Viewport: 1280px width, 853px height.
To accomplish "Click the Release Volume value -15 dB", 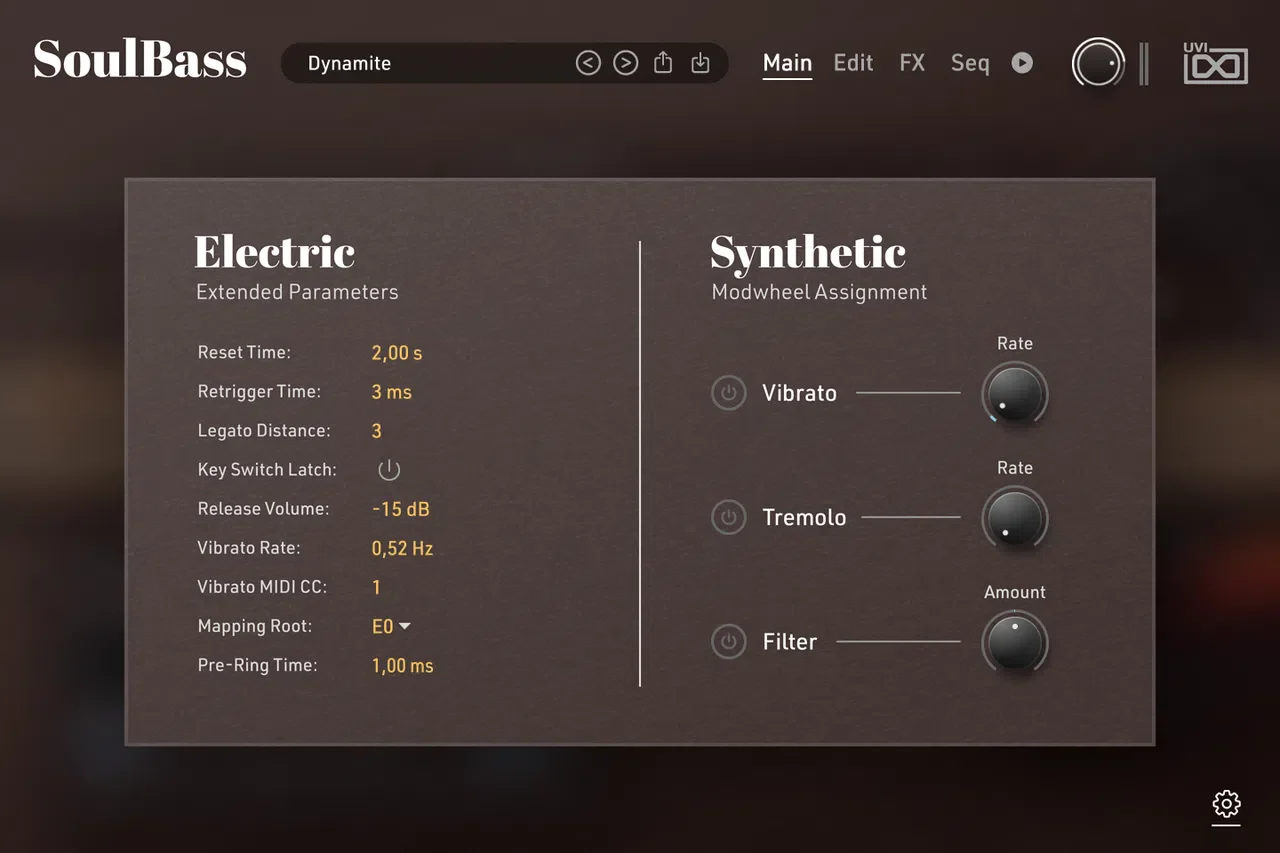I will pyautogui.click(x=401, y=509).
